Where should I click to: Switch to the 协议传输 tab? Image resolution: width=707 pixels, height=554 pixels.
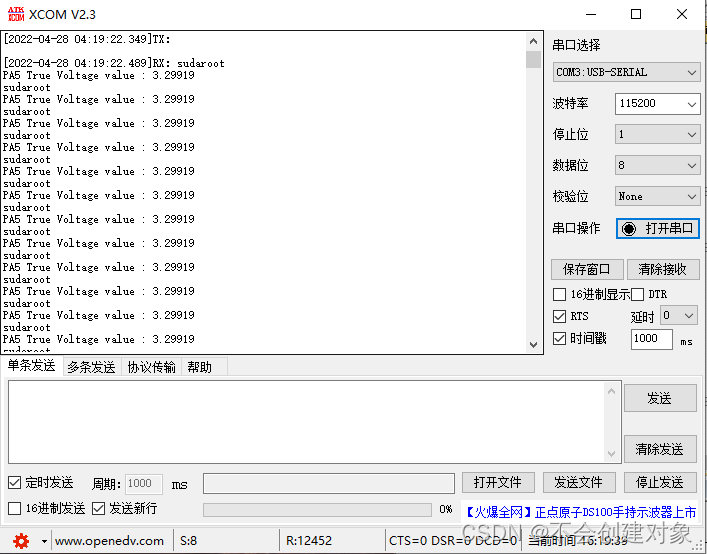tap(152, 367)
